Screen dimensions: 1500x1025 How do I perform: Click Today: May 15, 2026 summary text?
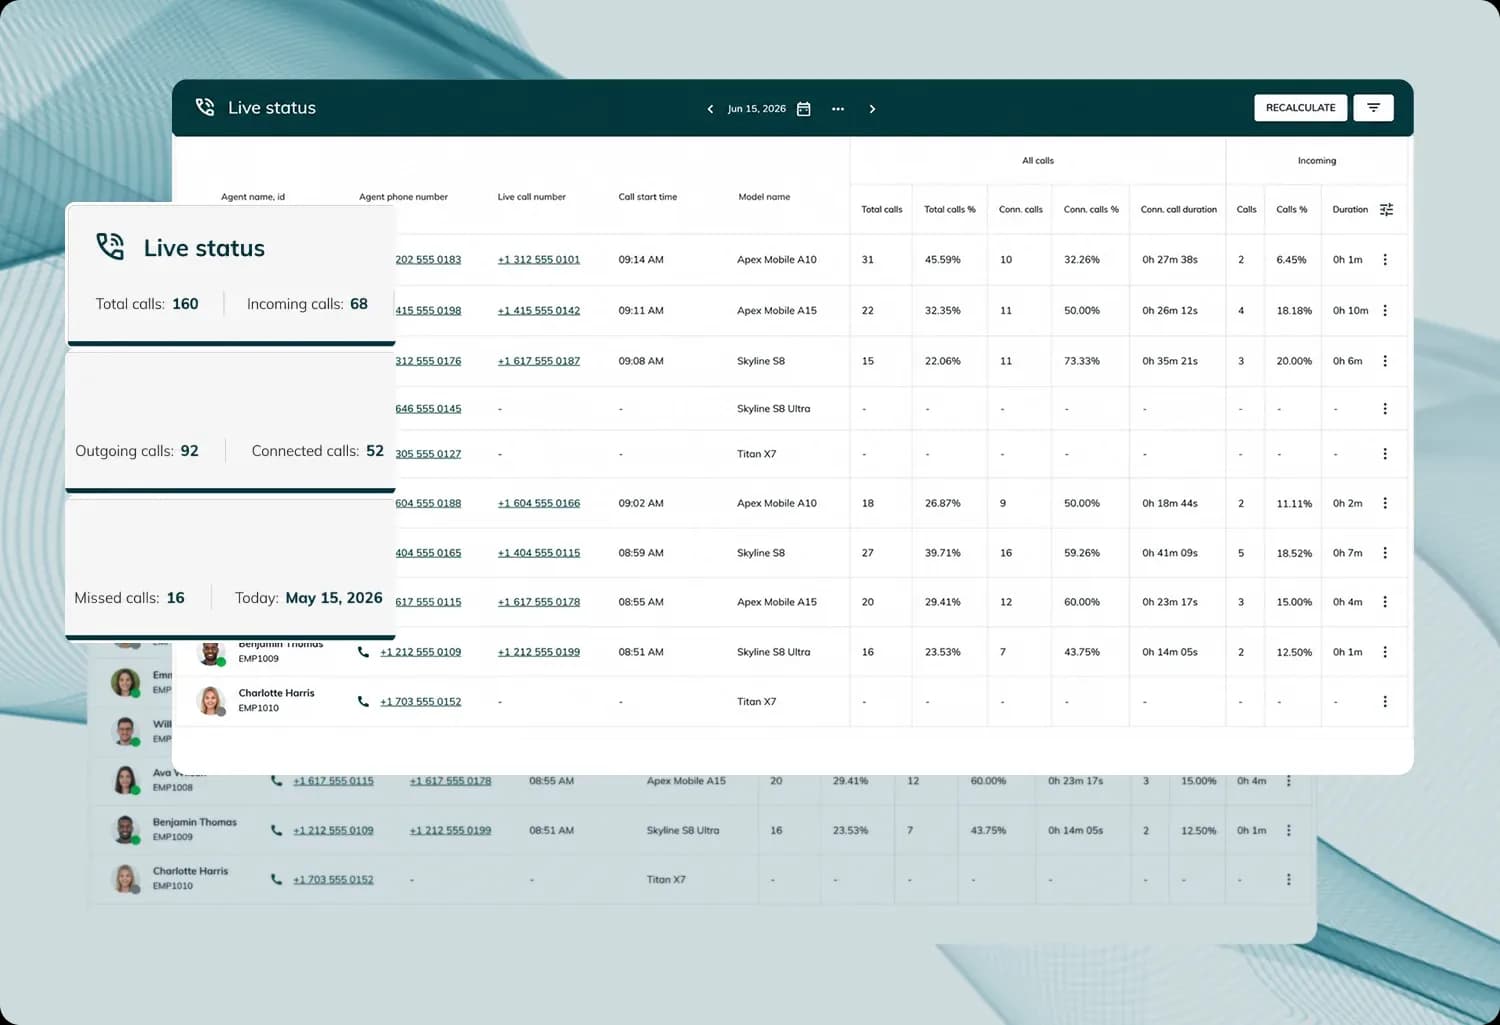pyautogui.click(x=309, y=598)
